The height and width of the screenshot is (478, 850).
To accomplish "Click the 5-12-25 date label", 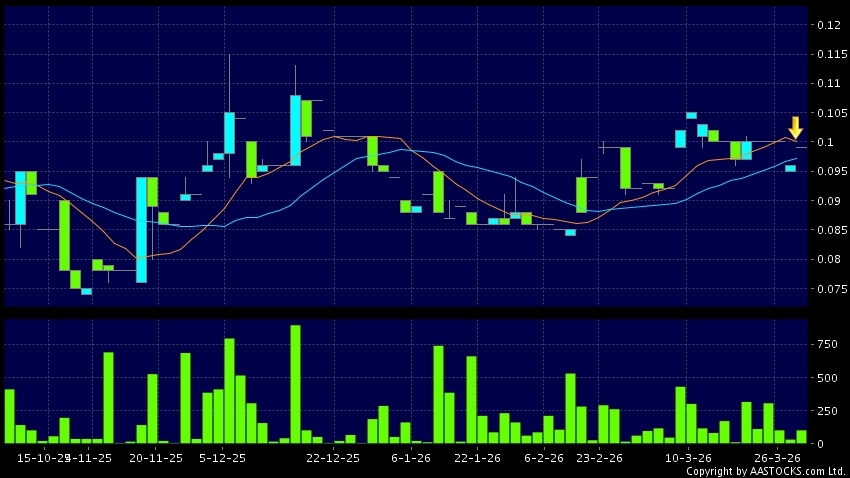I will pyautogui.click(x=222, y=457).
